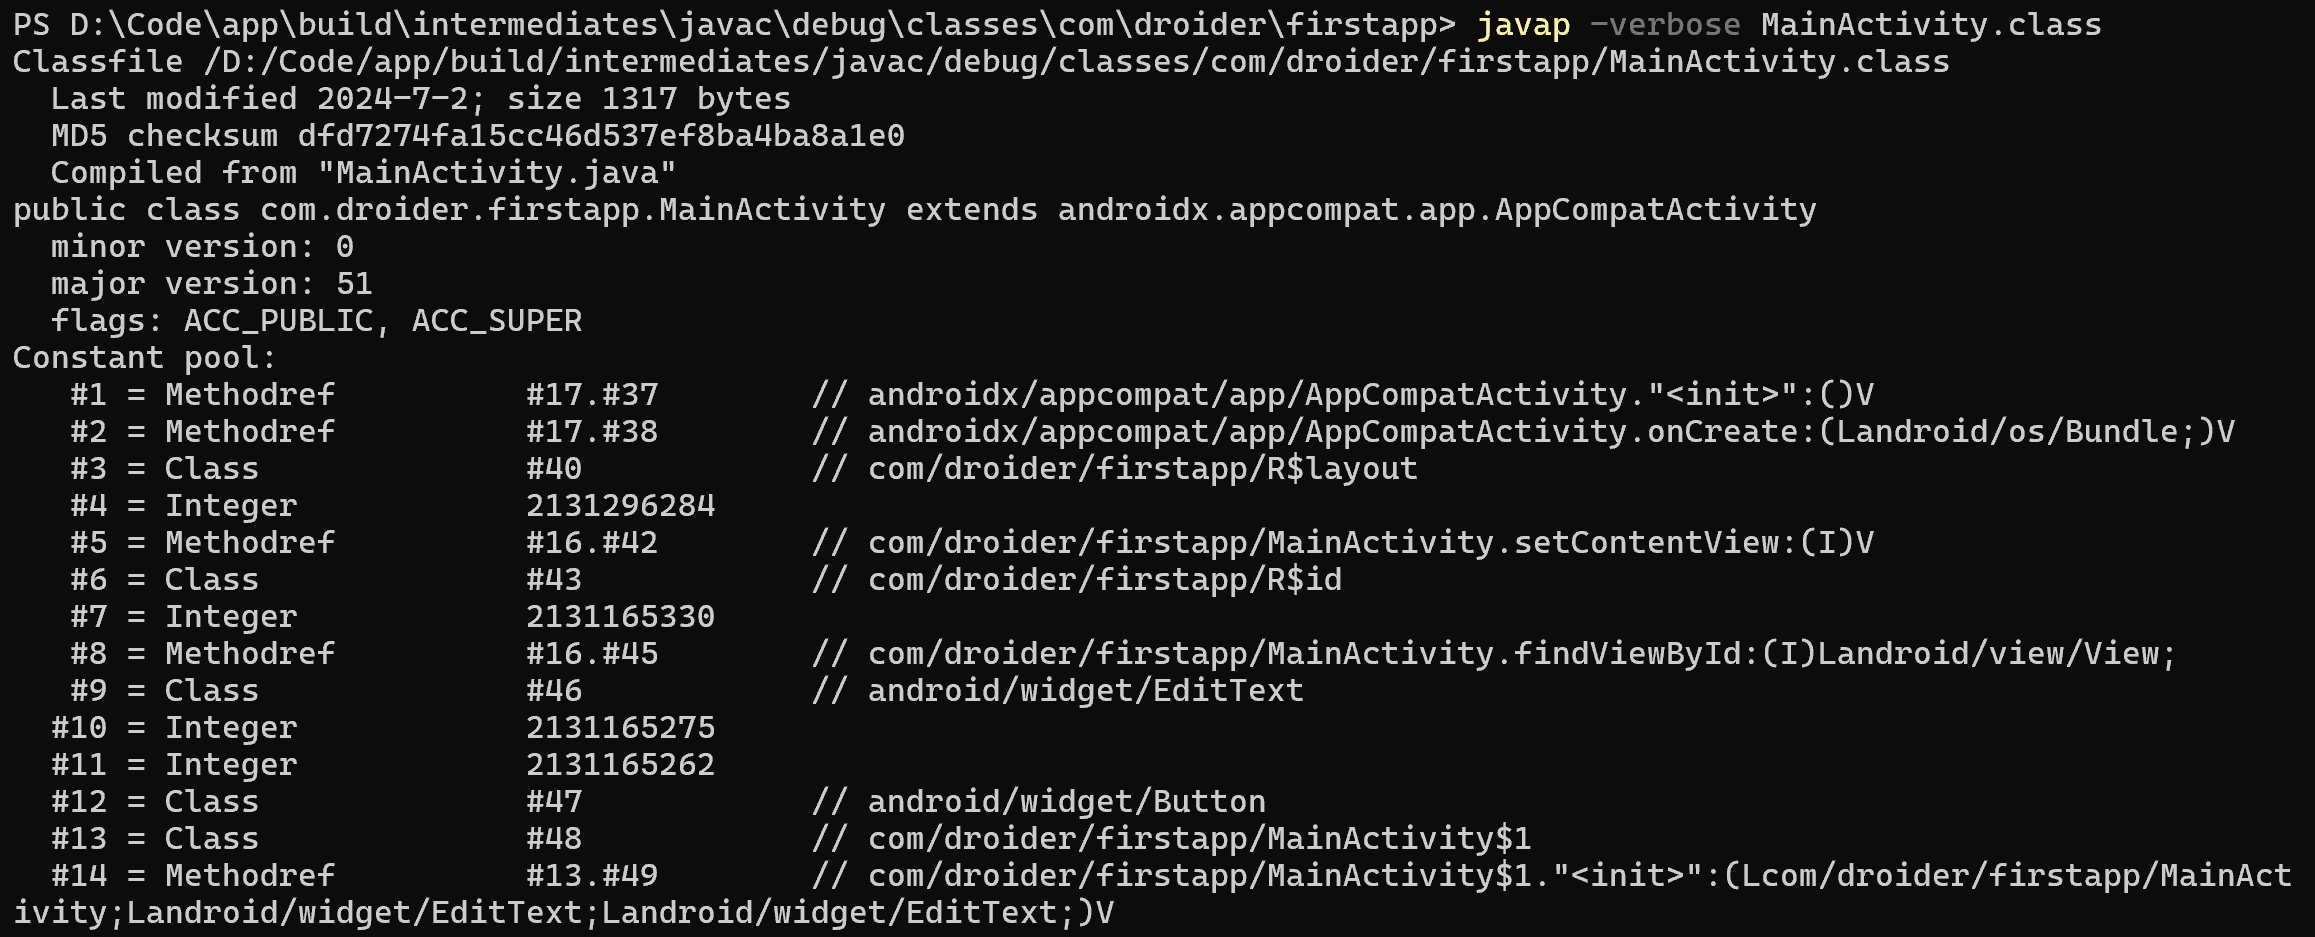Image resolution: width=2315 pixels, height=937 pixels.
Task: Click 'flags: ACC_PUBLIC, ACC_SUPER' line
Action: point(316,320)
